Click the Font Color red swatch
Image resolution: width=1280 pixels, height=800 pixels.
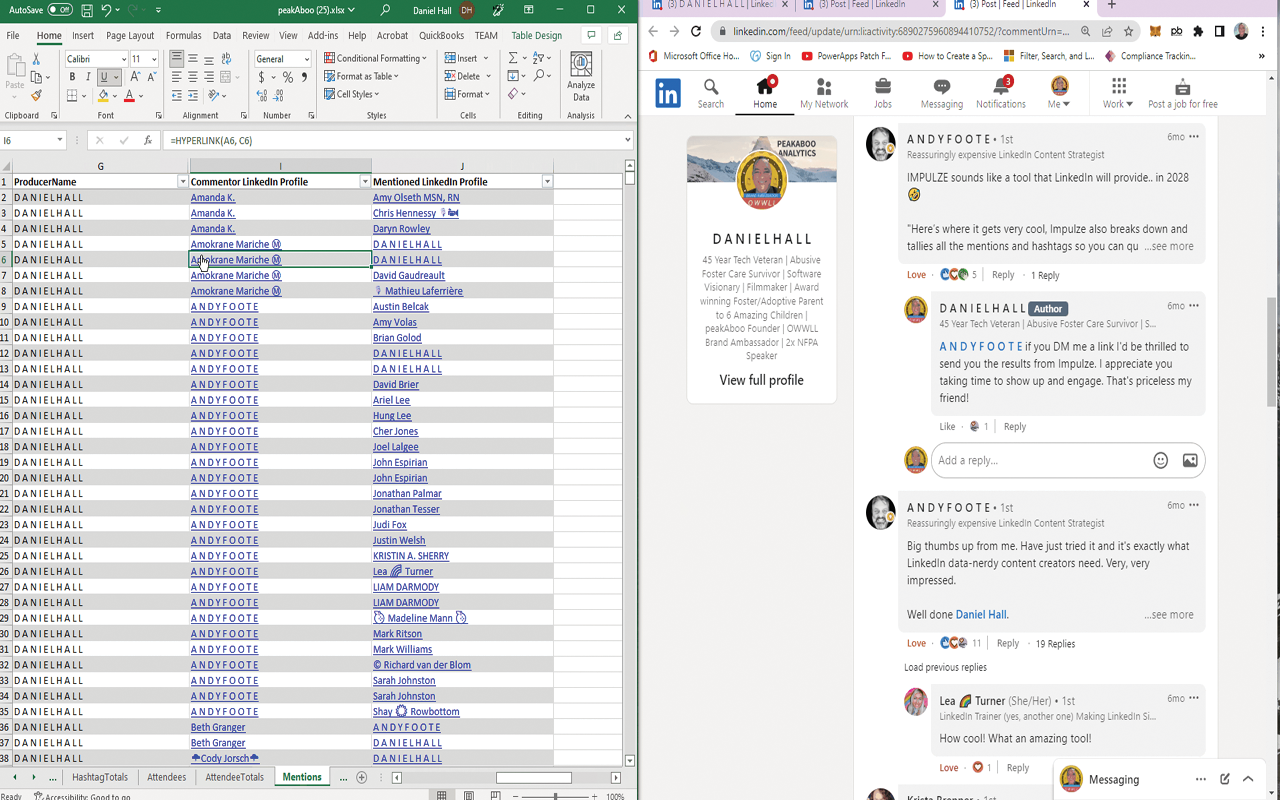pyautogui.click(x=129, y=96)
